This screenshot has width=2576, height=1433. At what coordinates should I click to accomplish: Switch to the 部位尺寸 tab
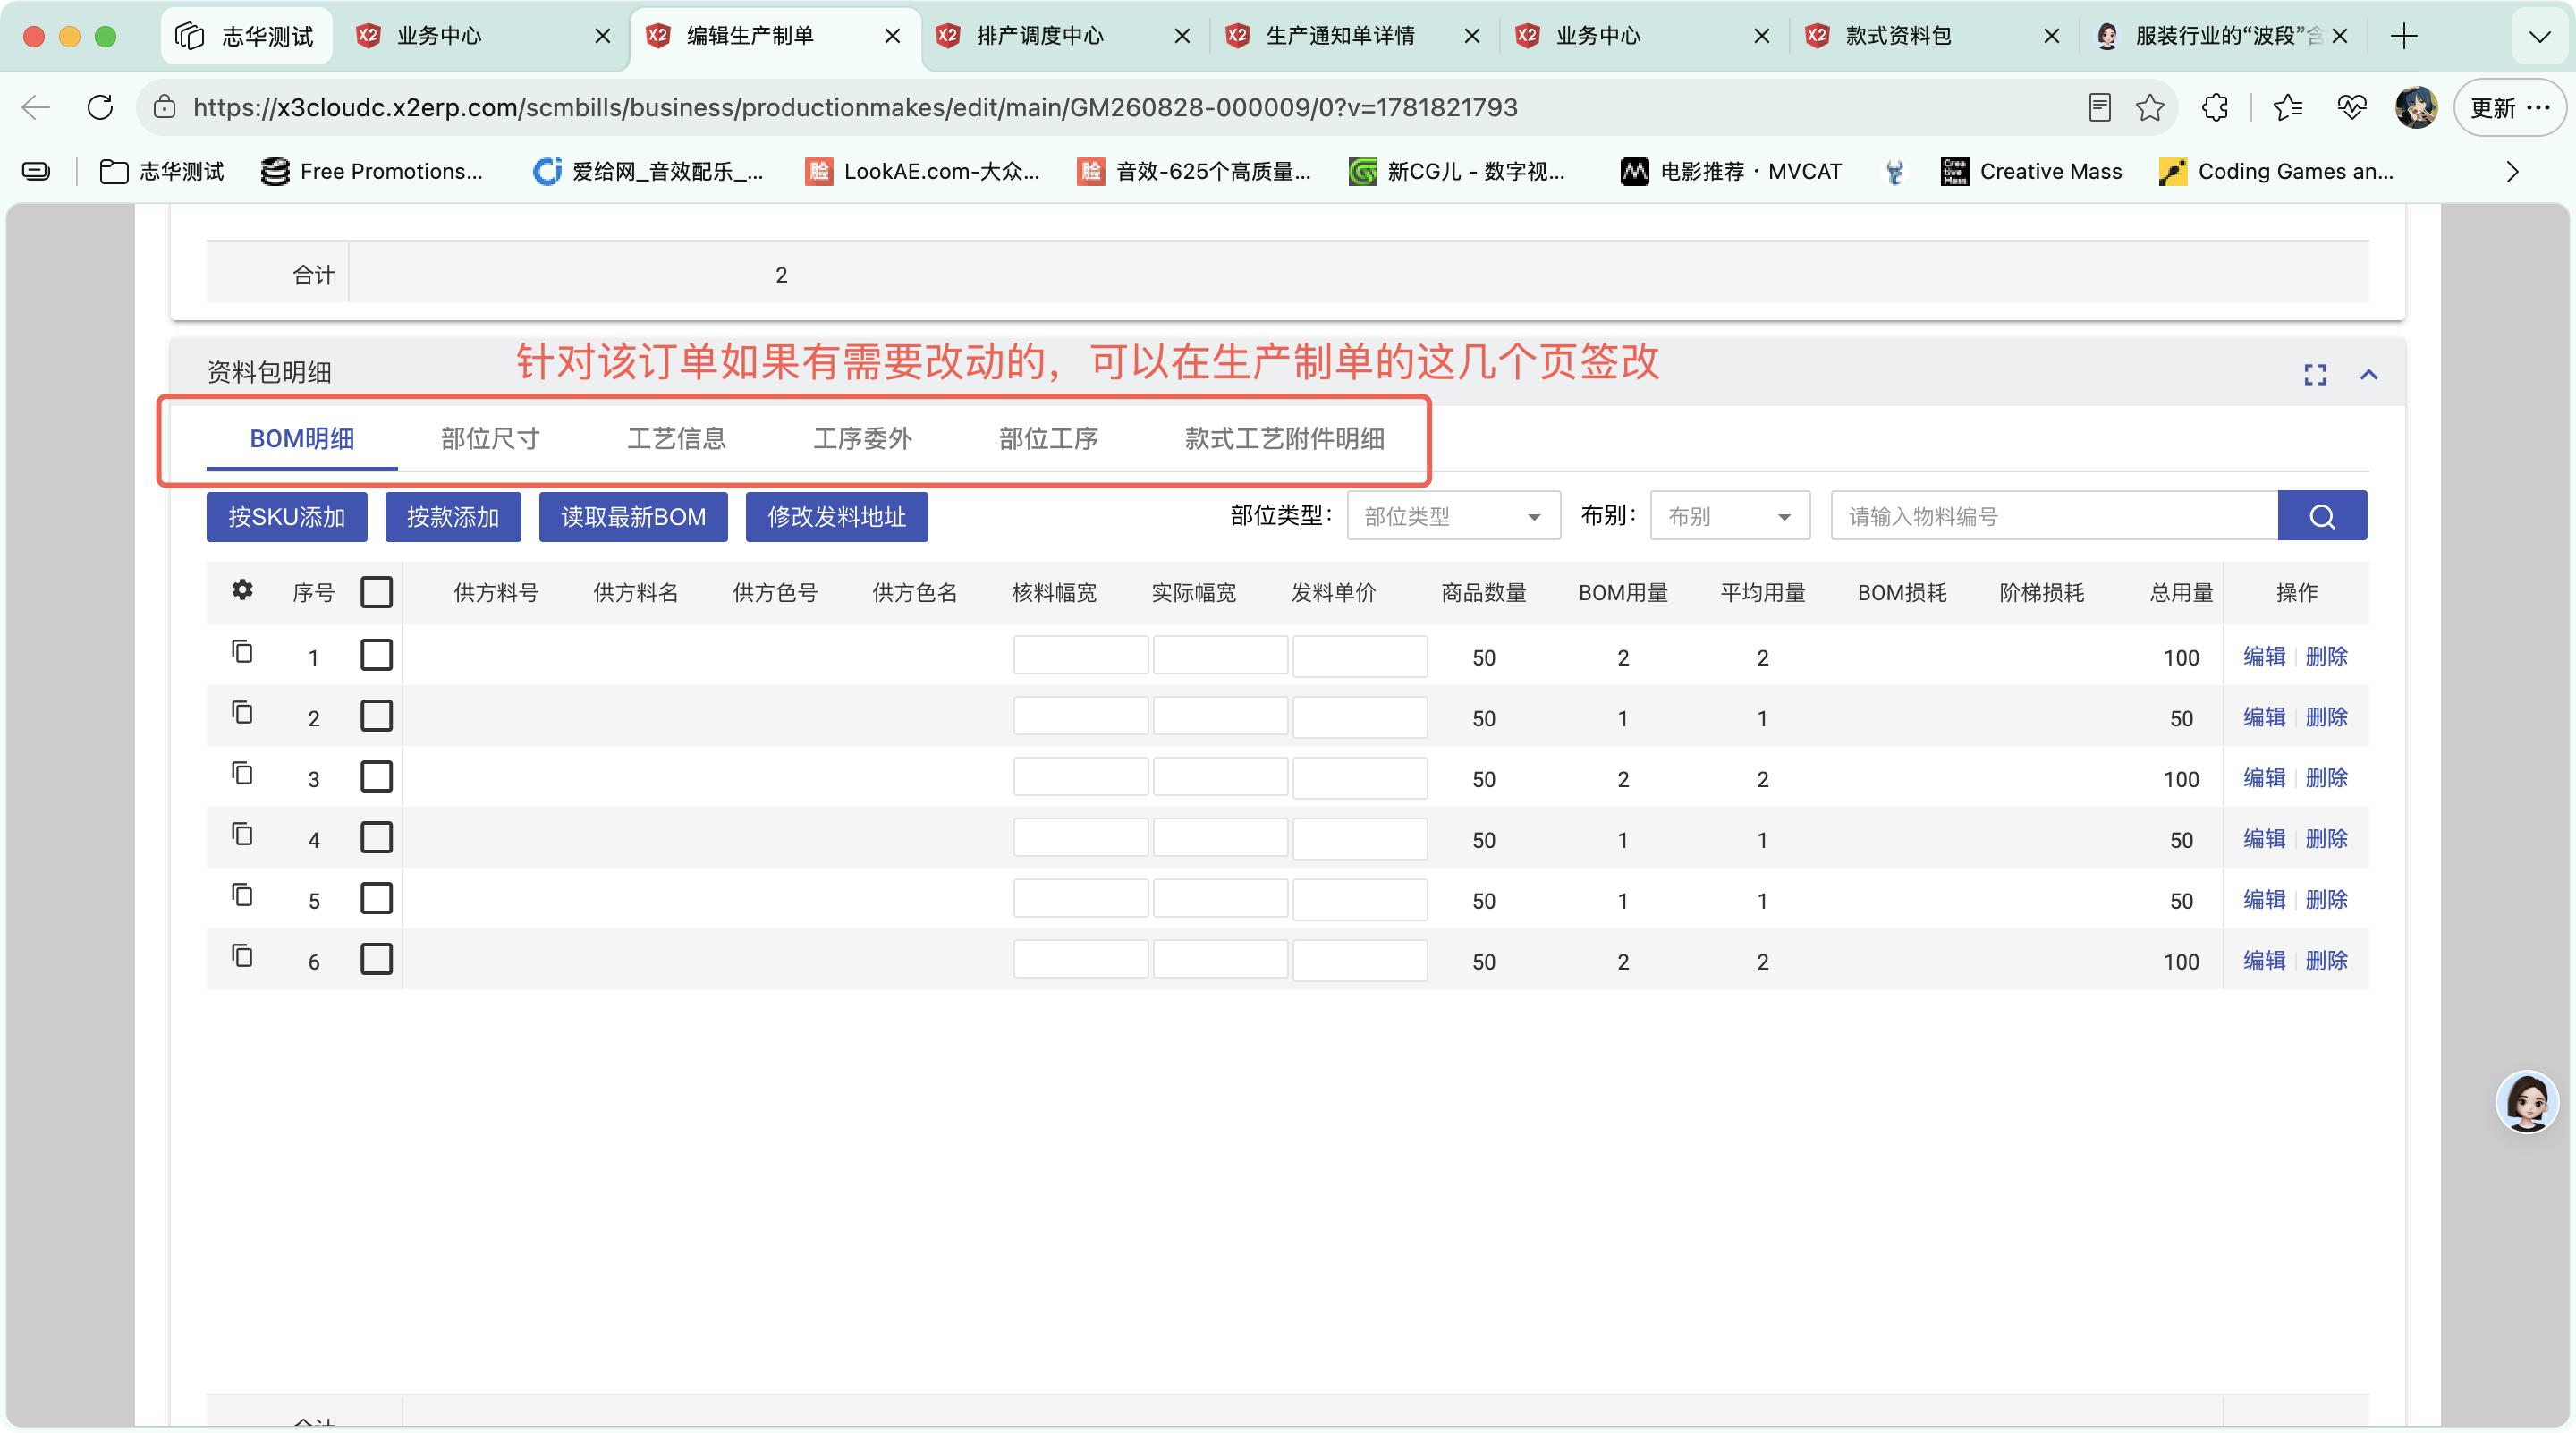[x=490, y=439]
